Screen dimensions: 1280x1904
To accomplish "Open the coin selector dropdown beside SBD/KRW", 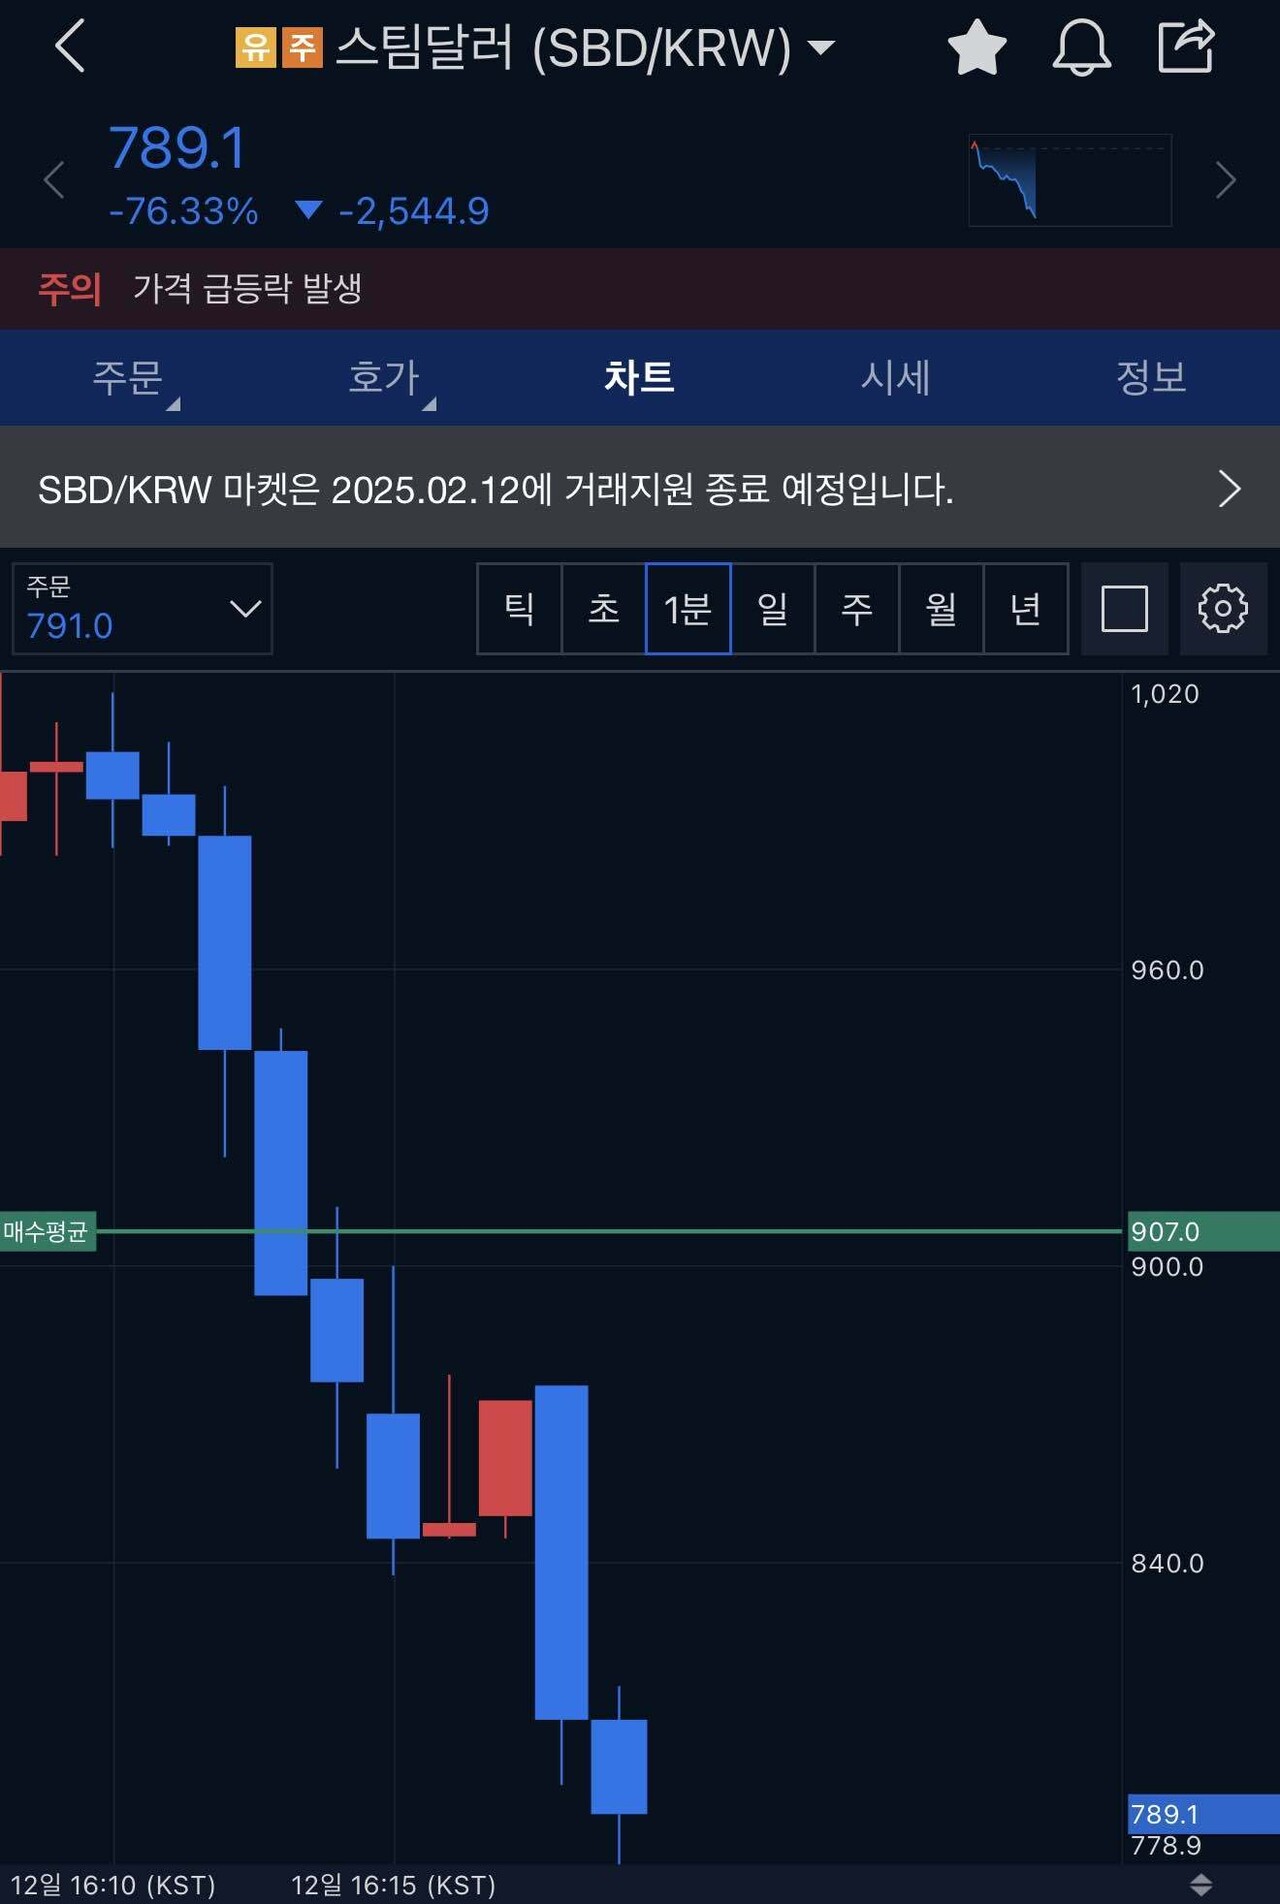I will [x=821, y=47].
